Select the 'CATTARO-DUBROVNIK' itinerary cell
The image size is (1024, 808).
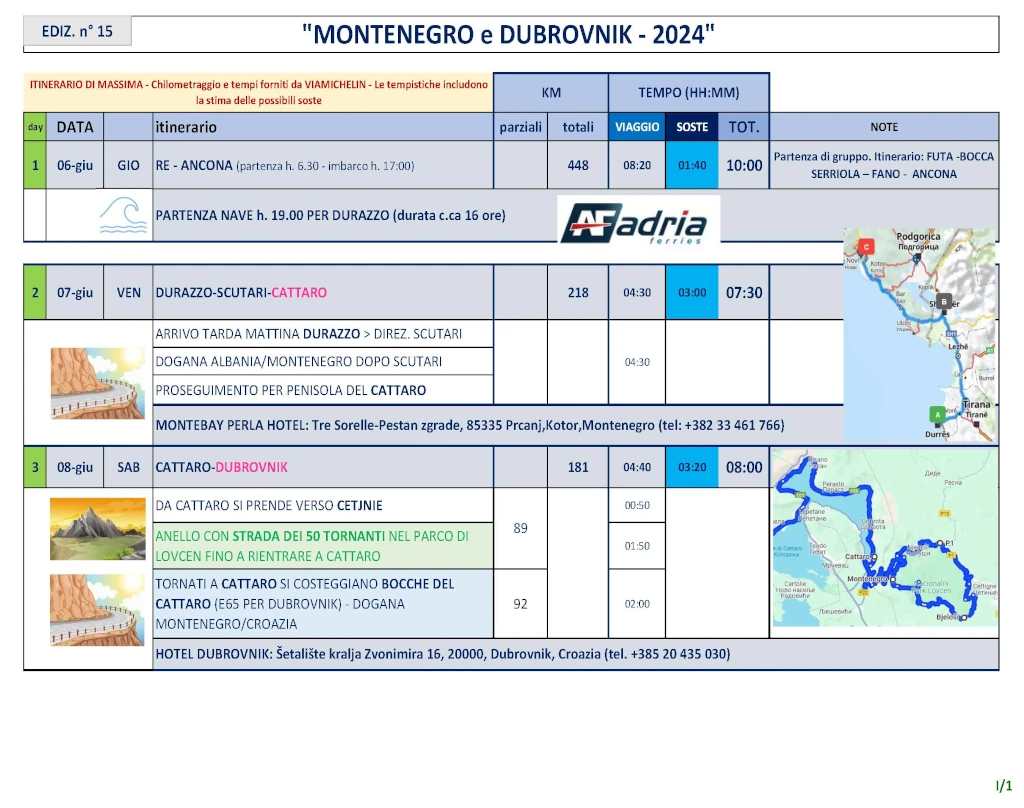click(x=323, y=467)
